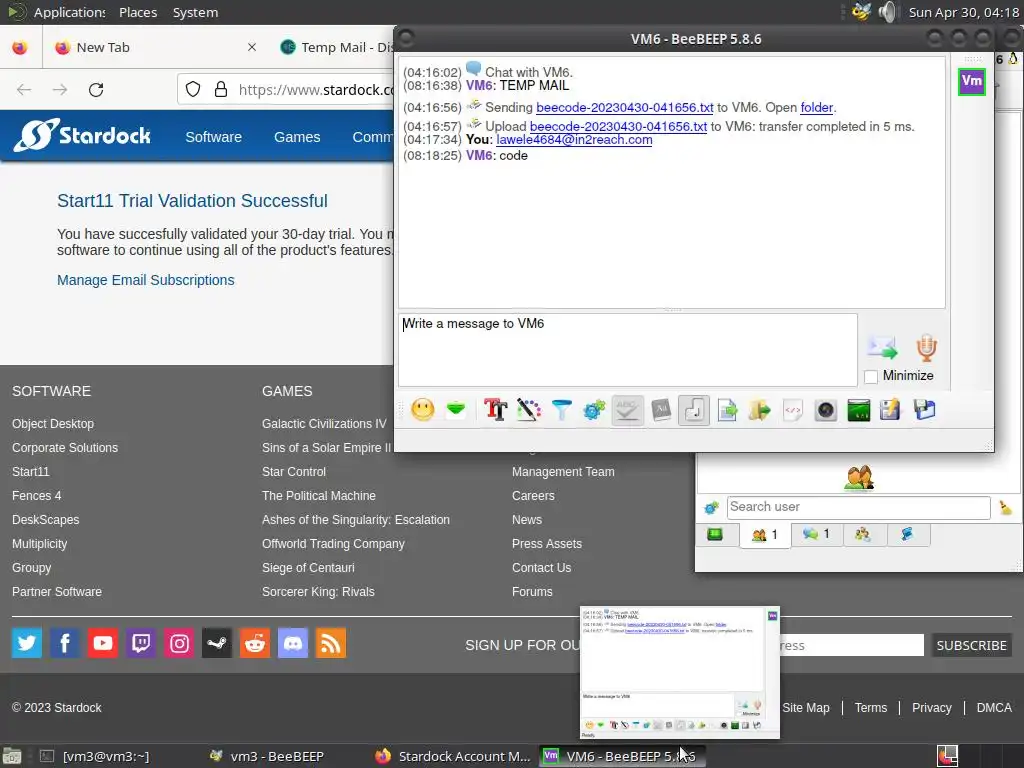Click the shield tracking protection icon
1024x768 pixels.
click(x=193, y=89)
